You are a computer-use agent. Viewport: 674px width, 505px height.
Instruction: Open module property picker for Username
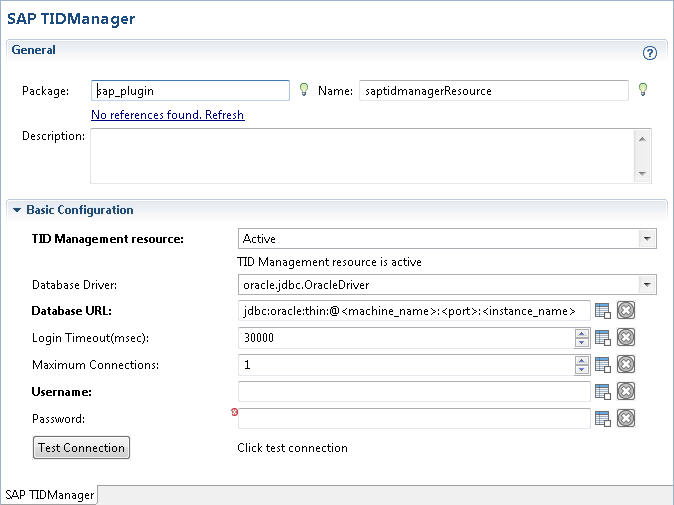[603, 392]
